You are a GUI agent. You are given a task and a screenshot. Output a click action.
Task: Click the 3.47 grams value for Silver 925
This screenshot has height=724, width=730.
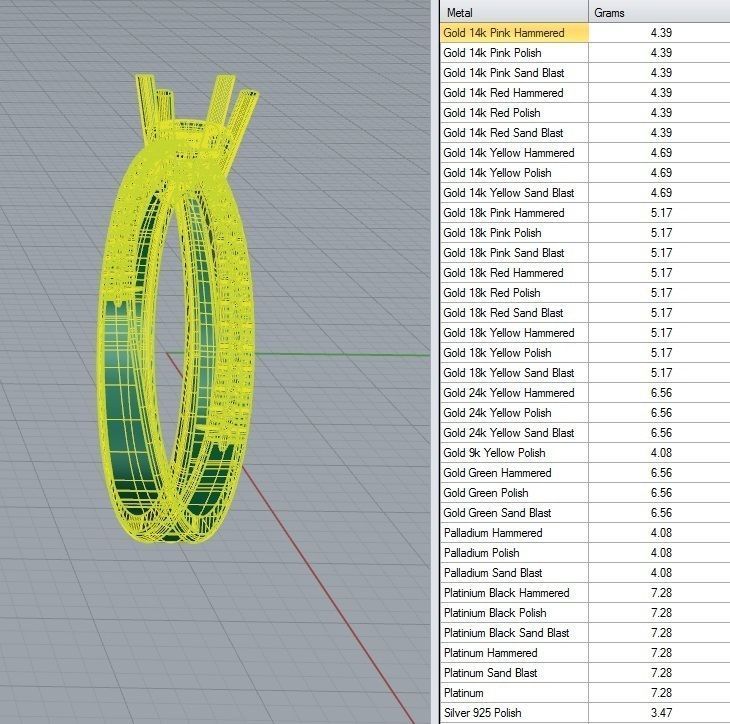(x=661, y=713)
